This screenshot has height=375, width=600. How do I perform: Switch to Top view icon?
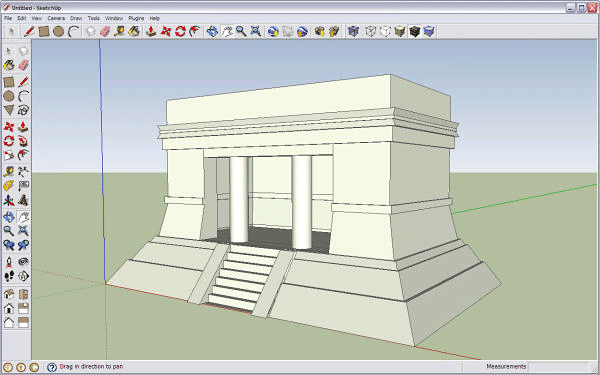23,294
